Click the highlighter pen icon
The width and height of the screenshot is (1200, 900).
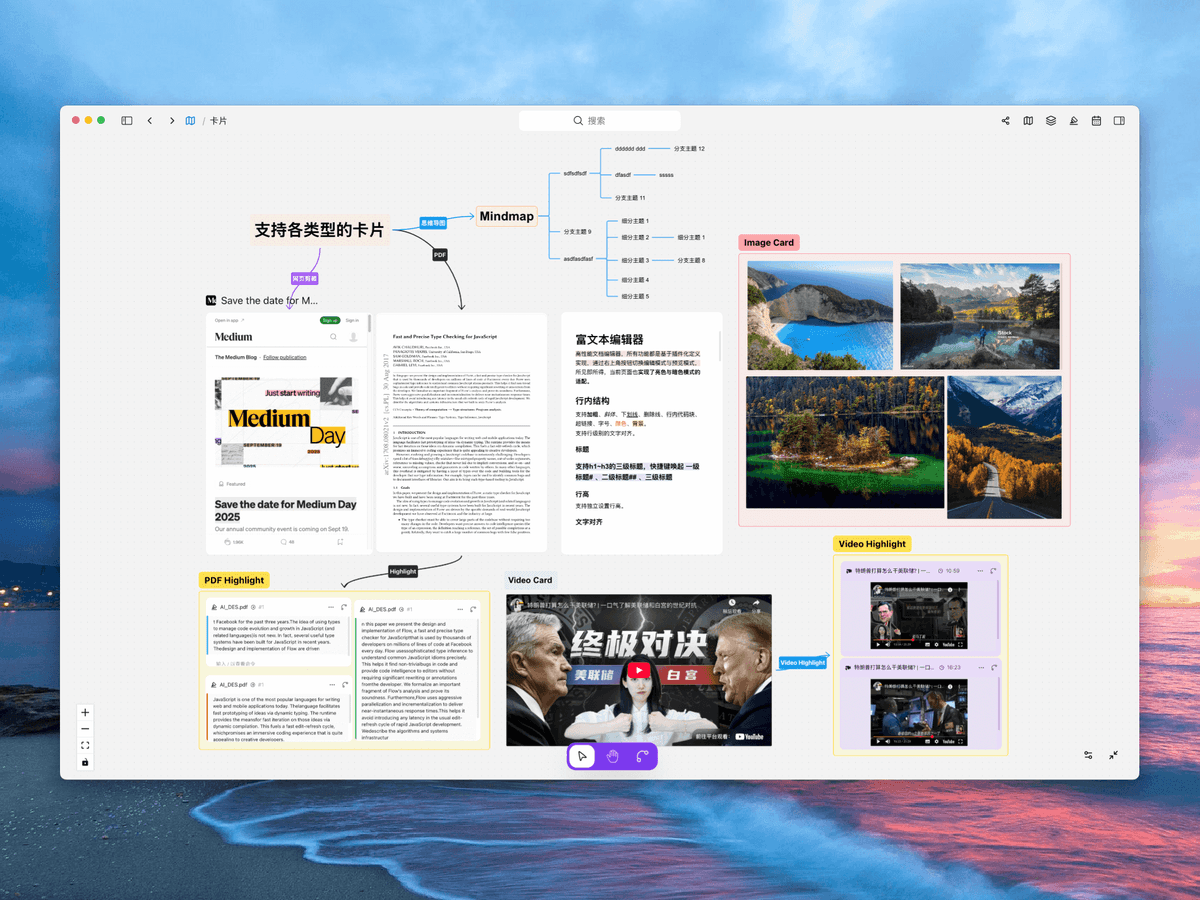coord(1073,120)
